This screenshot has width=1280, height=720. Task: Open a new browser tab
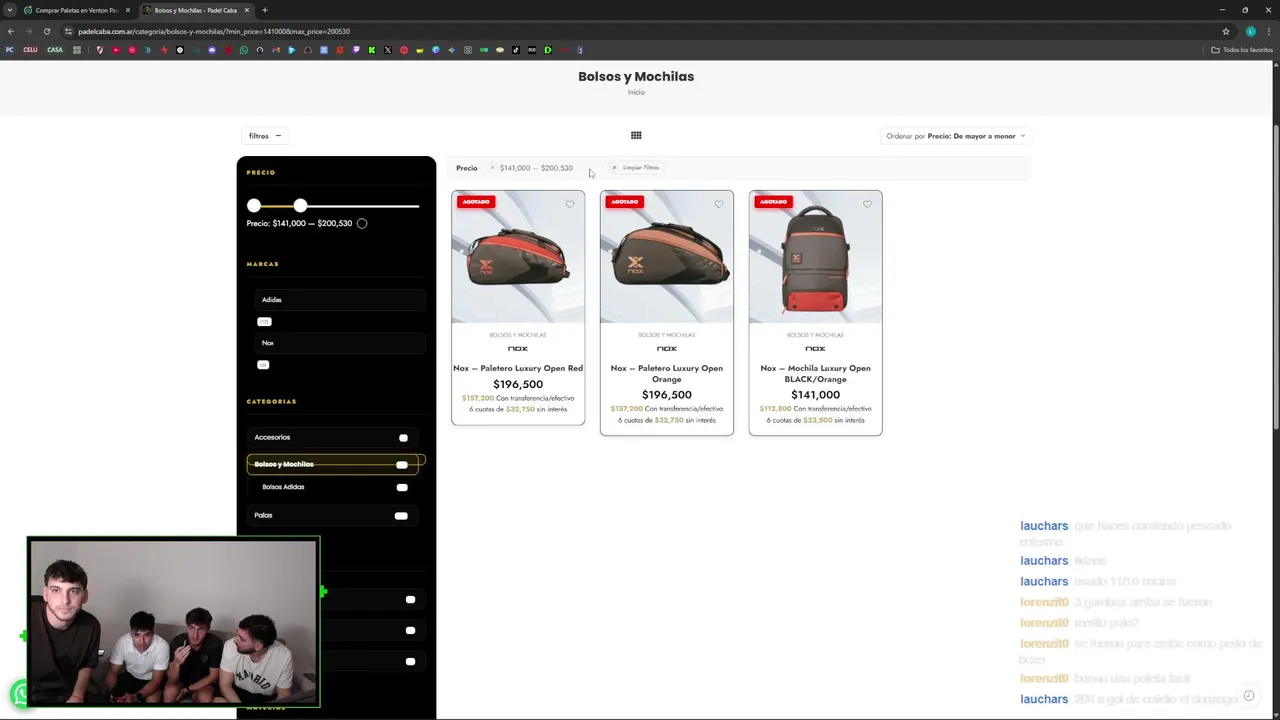[x=265, y=10]
